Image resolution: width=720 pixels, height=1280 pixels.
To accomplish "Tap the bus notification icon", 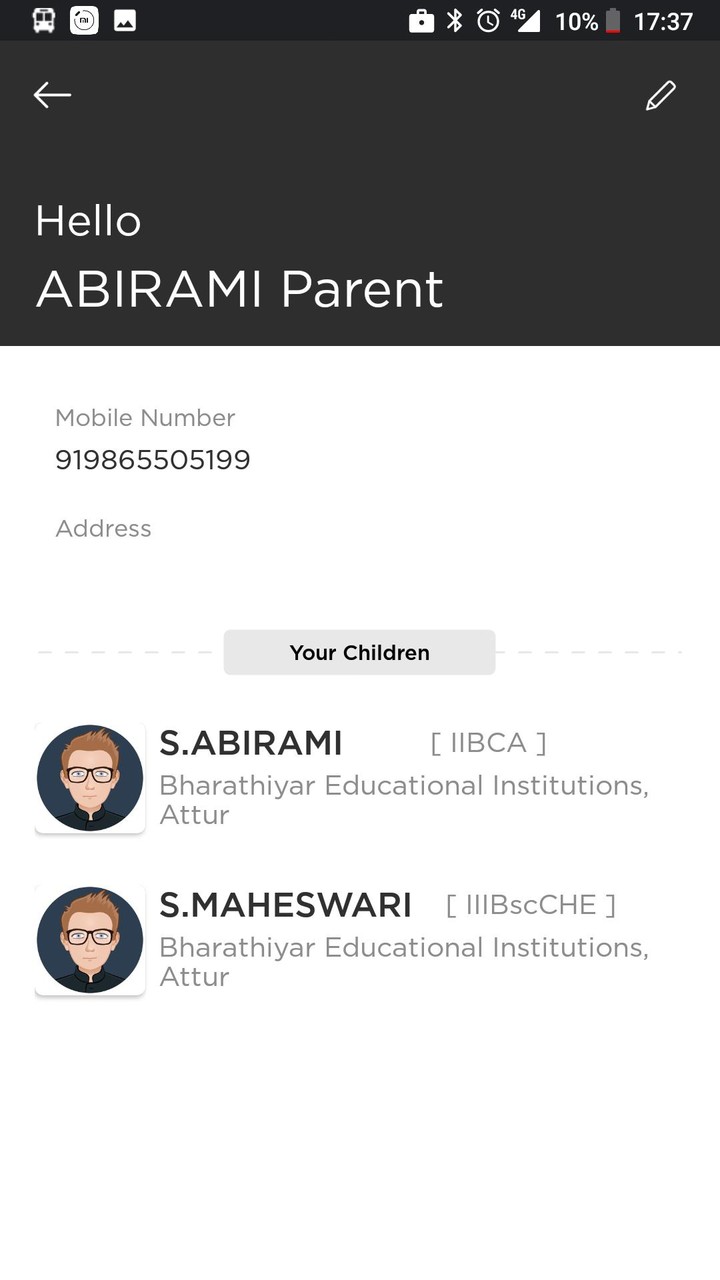I will [x=44, y=20].
